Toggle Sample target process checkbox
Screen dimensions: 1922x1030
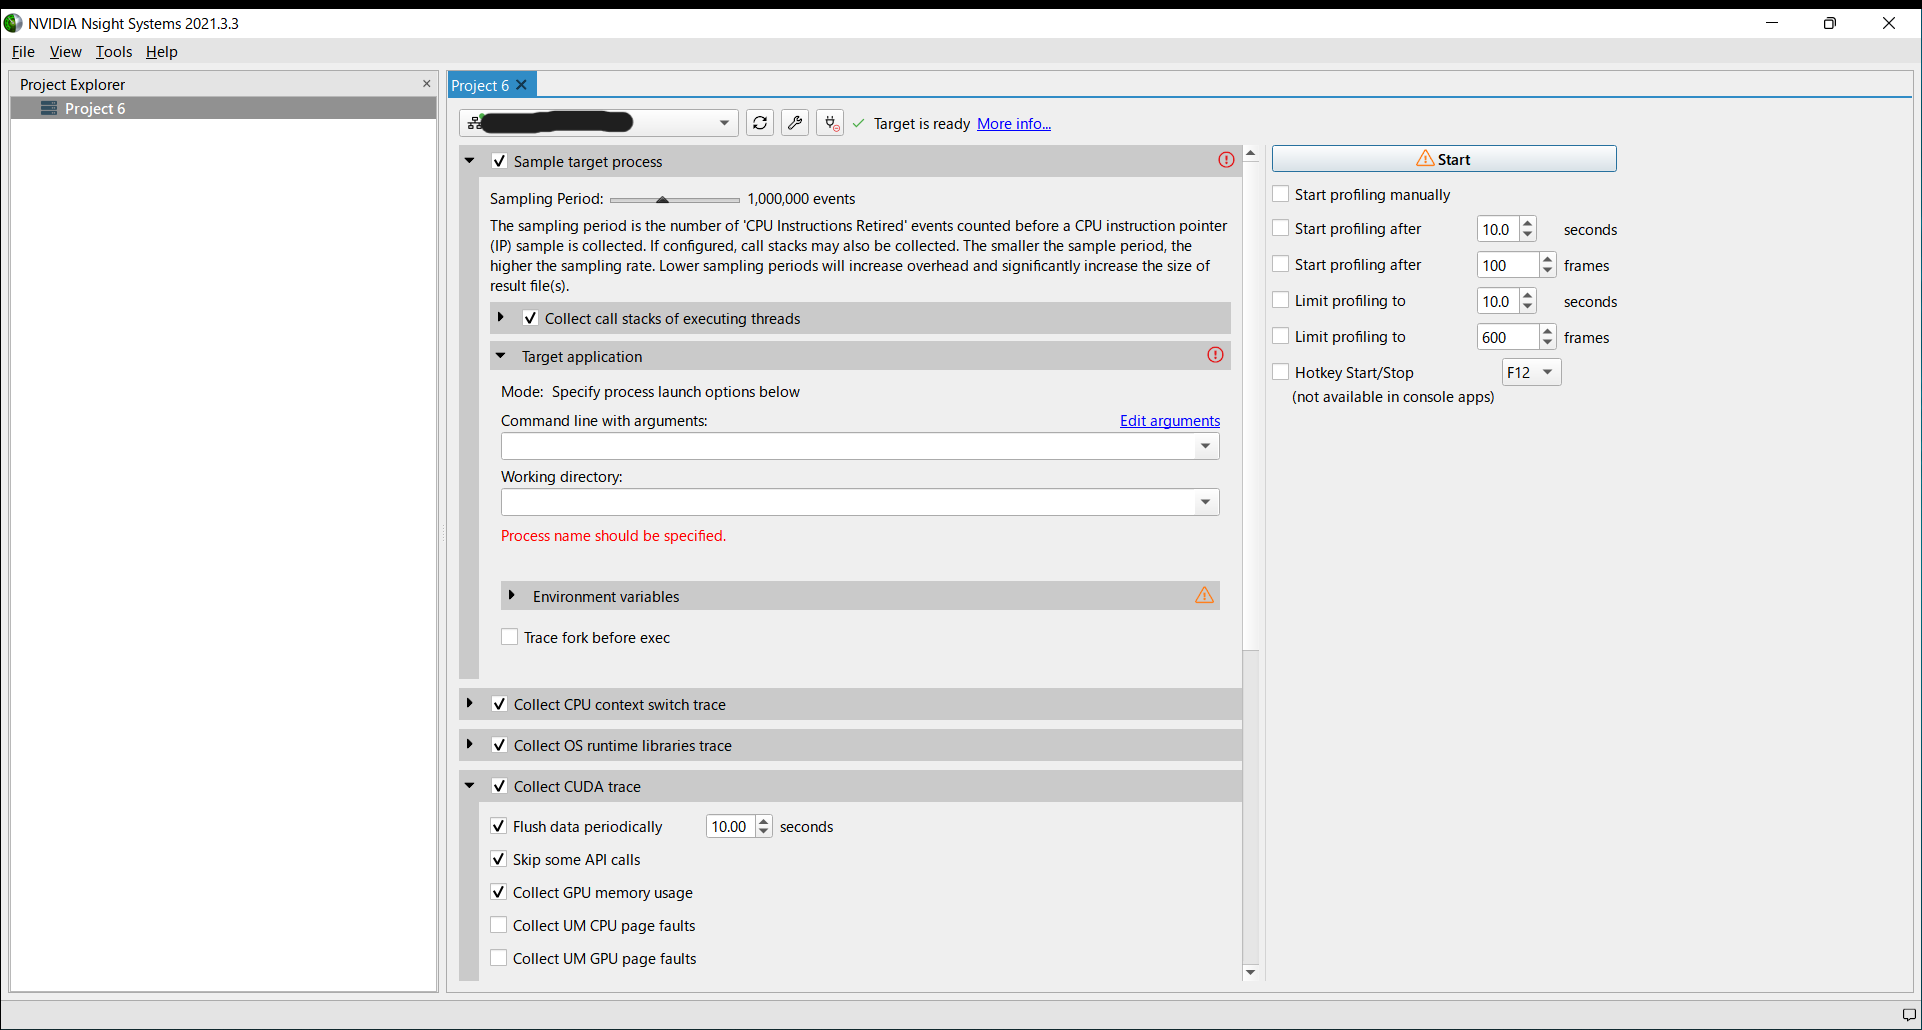coord(500,161)
